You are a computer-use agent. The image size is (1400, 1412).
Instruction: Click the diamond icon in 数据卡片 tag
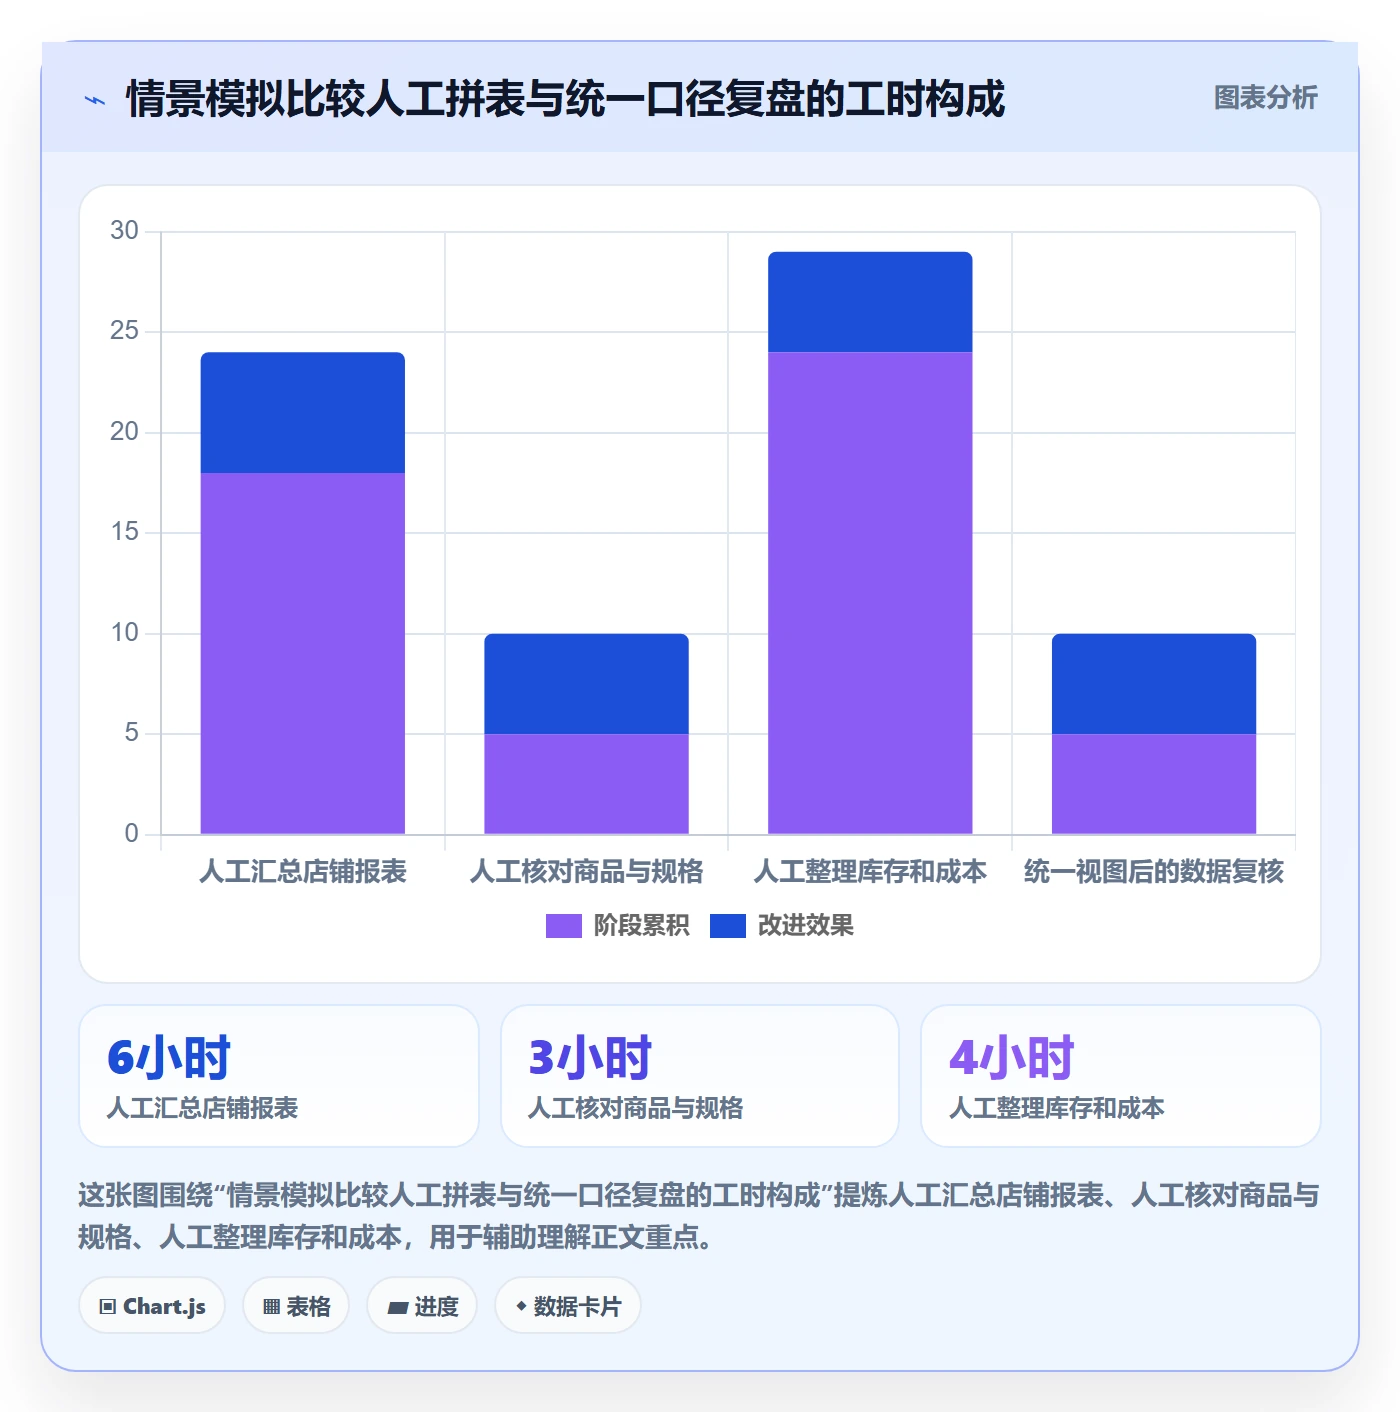[521, 1306]
